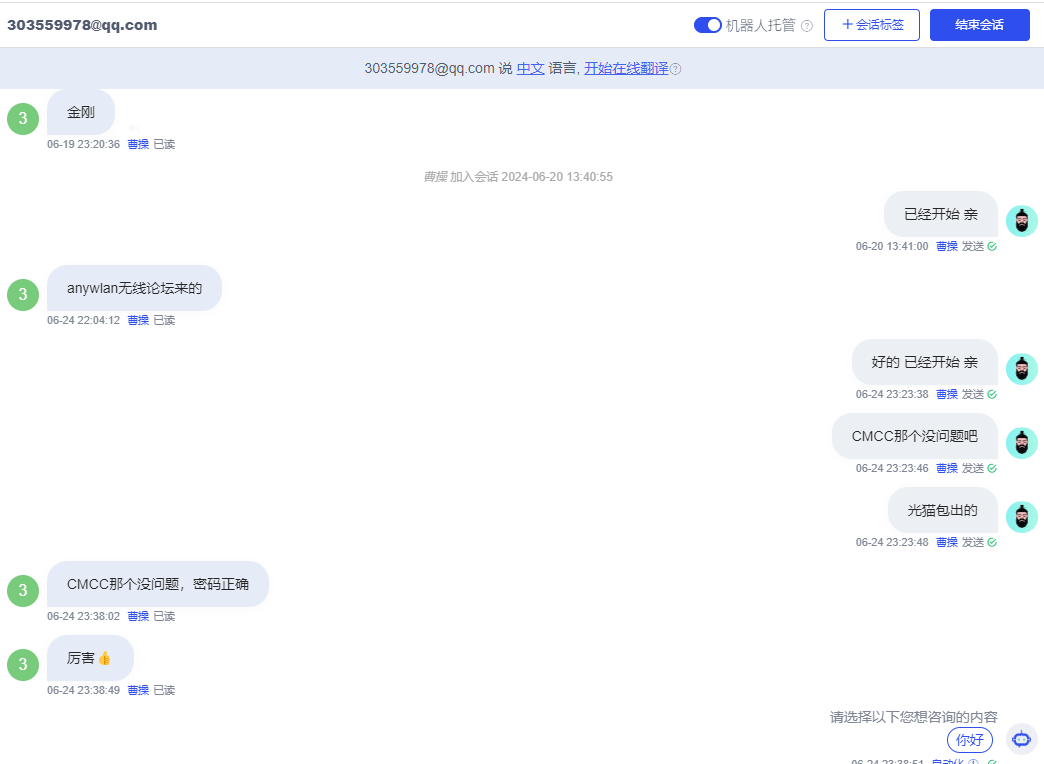Viewport: 1044px width, 764px height.
Task: Open agent avatar beside 好的 已经开始 亲
Action: [1021, 369]
